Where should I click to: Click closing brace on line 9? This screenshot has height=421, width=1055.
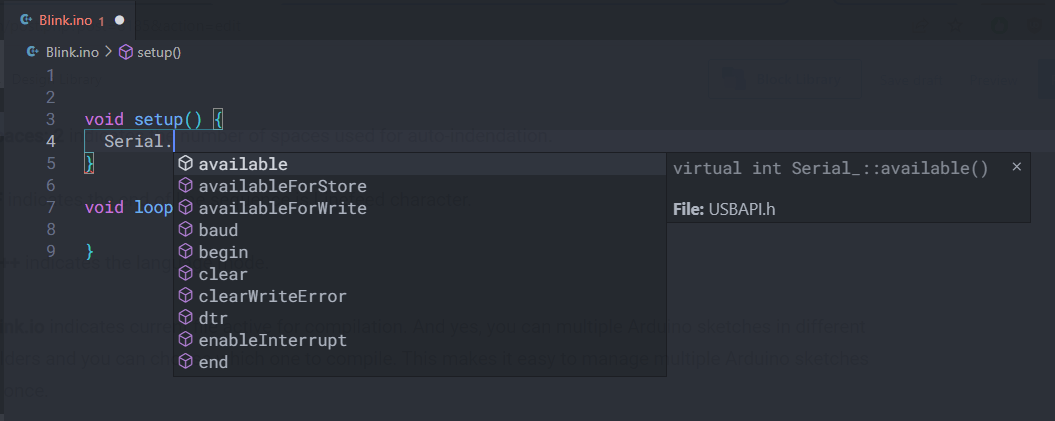89,252
